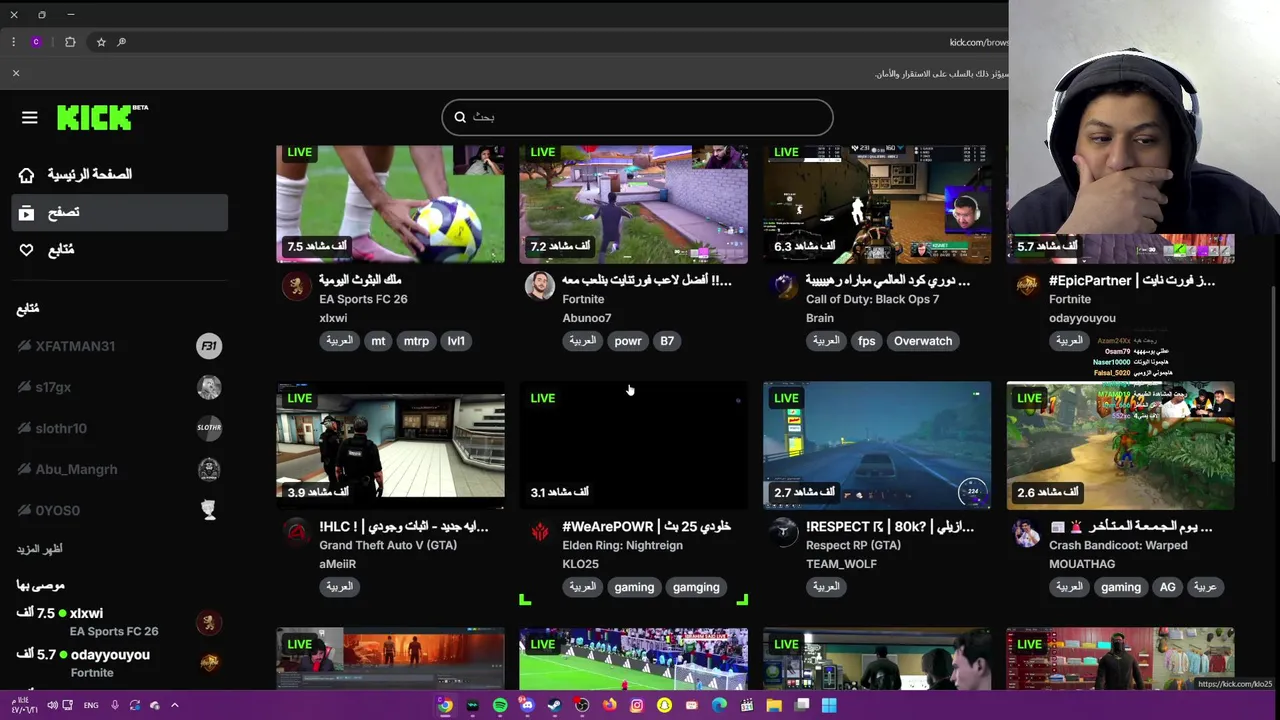Open Call of Duty: Black Ops 7 category
This screenshot has width=1280, height=720.
[x=872, y=299]
